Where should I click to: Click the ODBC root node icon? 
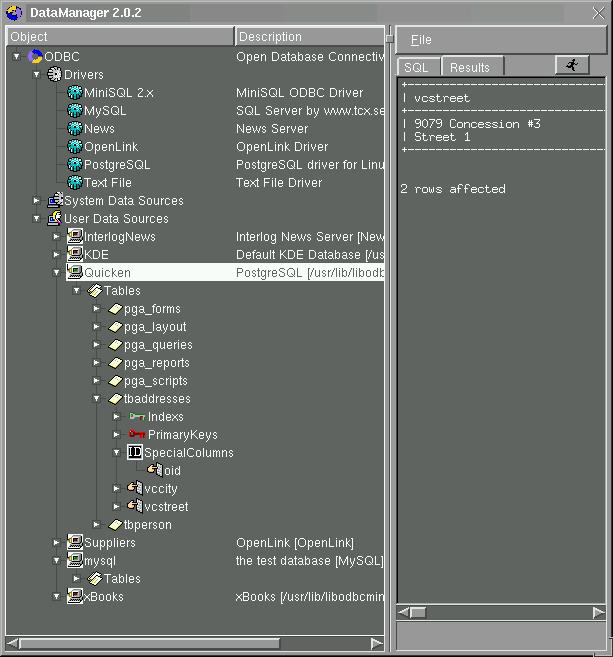click(35, 56)
